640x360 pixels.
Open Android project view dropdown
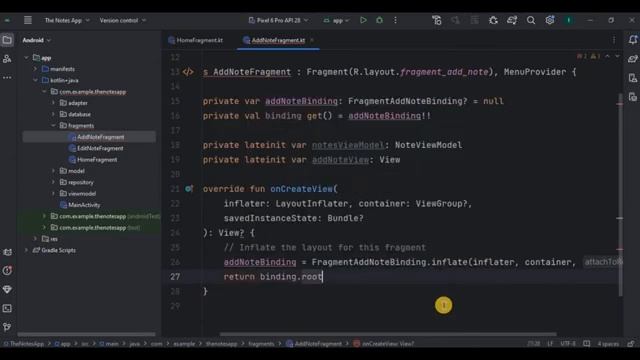[x=36, y=40]
